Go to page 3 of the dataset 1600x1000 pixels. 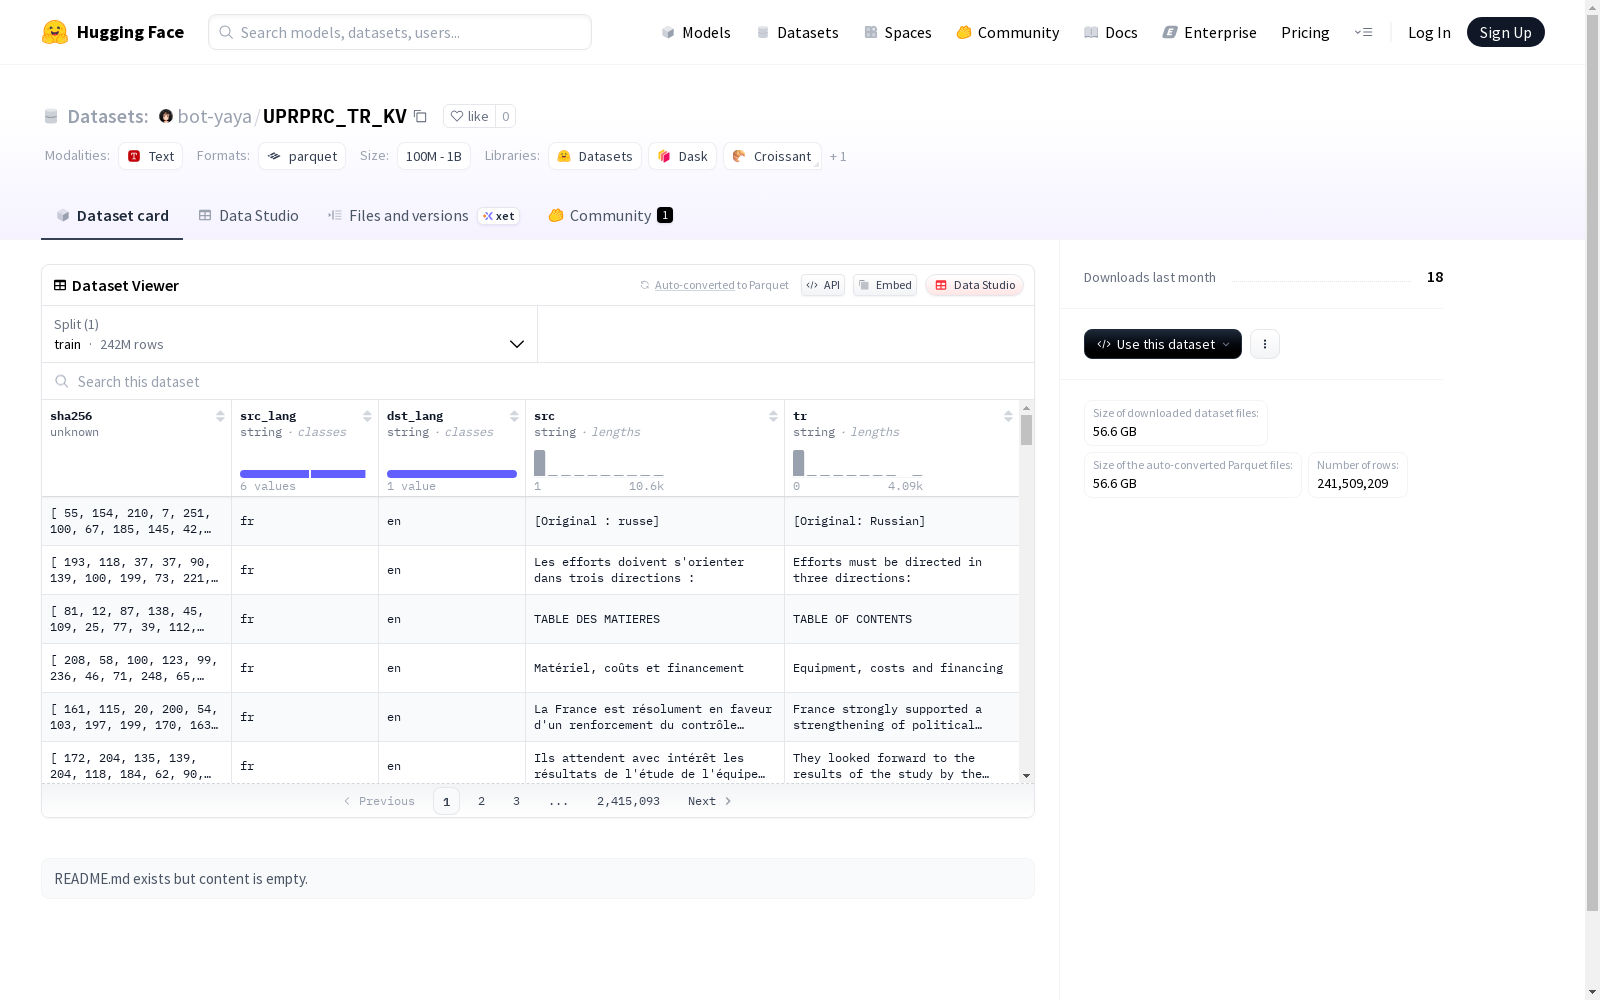pyautogui.click(x=517, y=801)
